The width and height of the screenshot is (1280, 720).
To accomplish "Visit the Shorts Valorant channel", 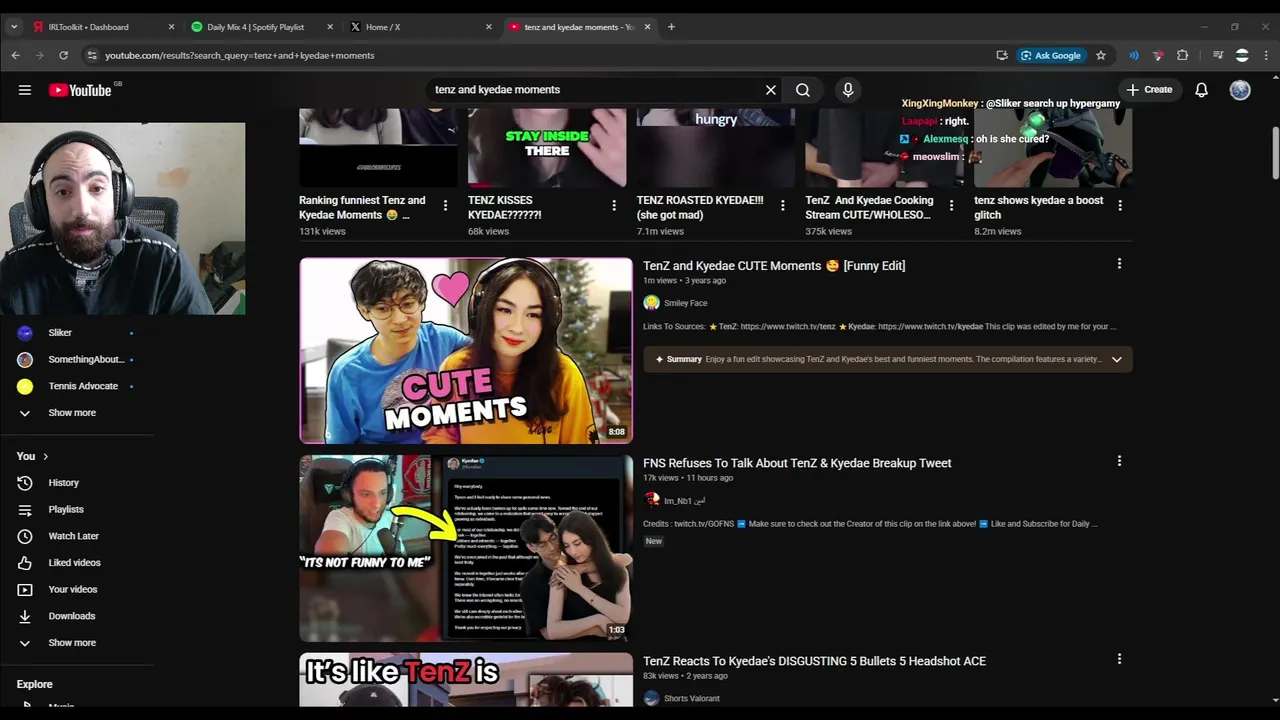I will pyautogui.click(x=692, y=699).
